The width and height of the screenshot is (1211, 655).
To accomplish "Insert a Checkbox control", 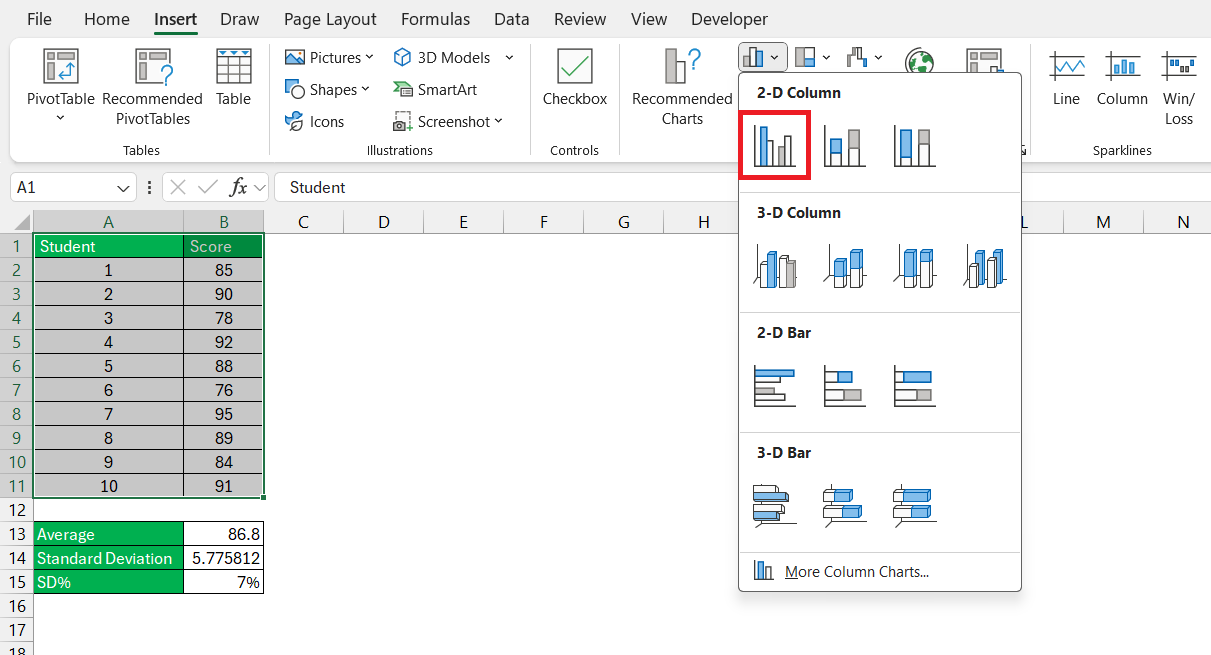I will (575, 77).
